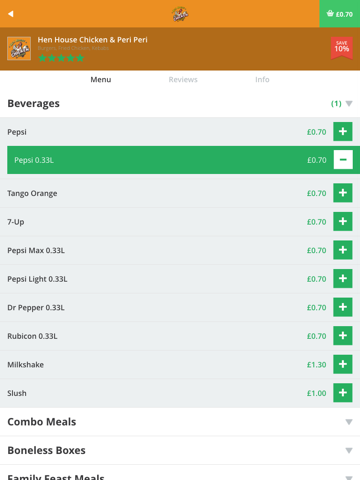
Task: Expand the Combo Meals category
Action: pyautogui.click(x=180, y=422)
